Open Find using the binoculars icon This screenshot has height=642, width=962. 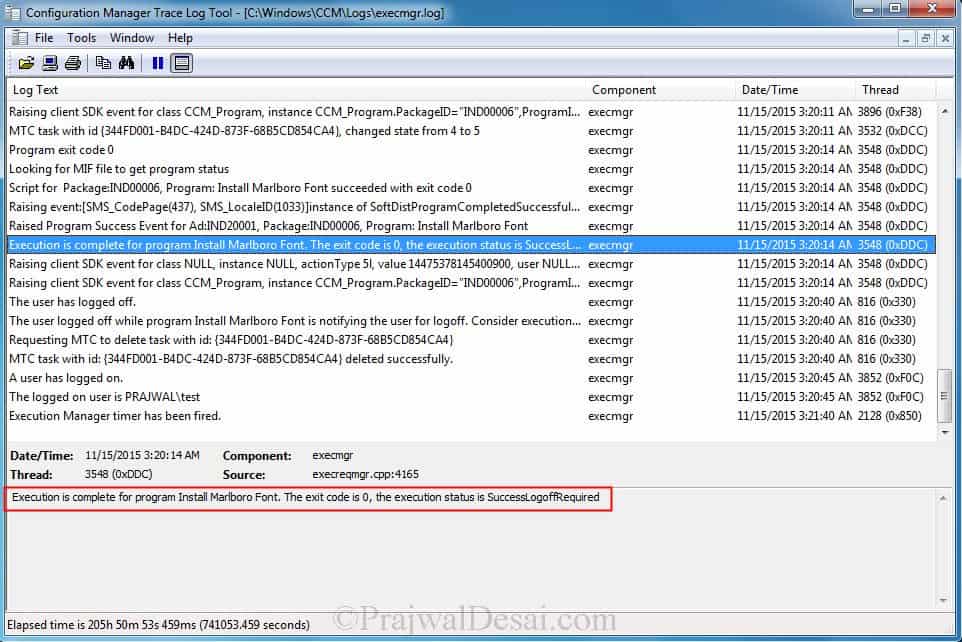point(126,62)
